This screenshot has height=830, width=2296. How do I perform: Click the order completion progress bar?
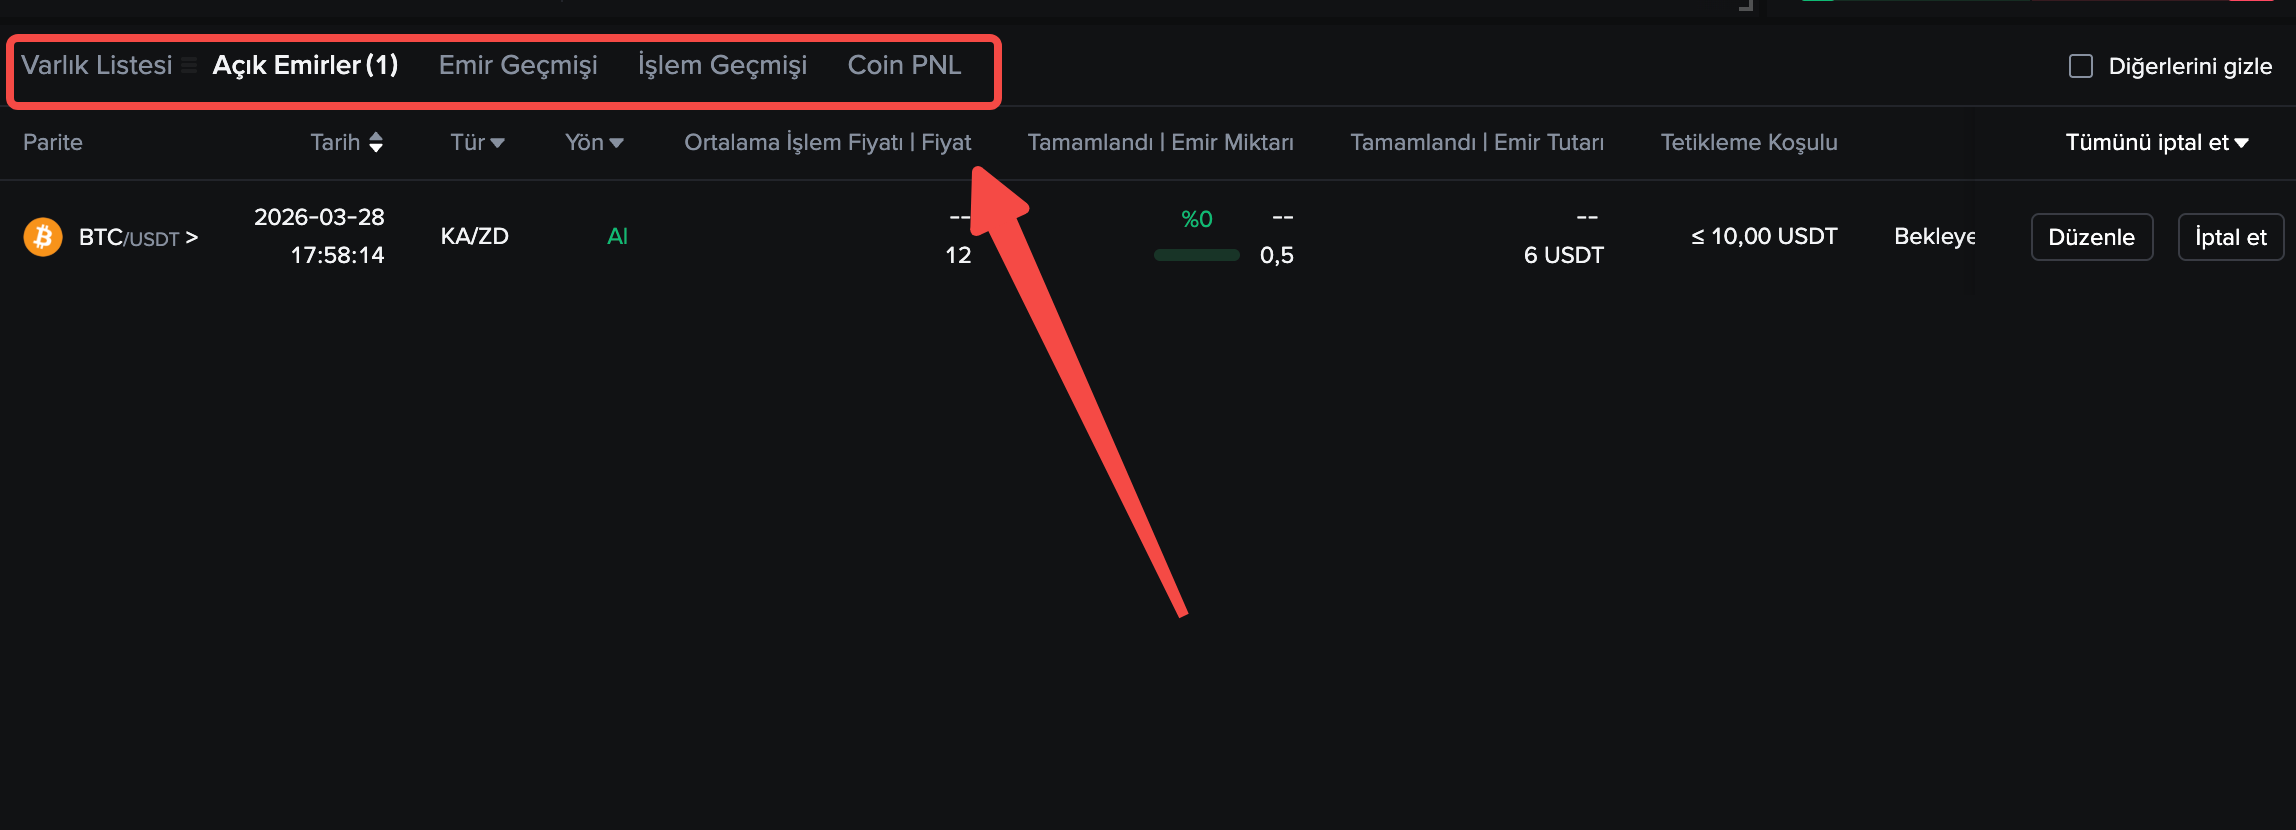click(x=1196, y=255)
